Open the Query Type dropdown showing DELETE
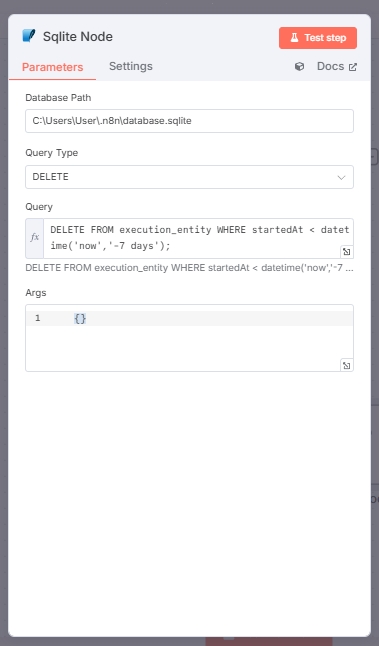This screenshot has width=379, height=646. coord(190,177)
